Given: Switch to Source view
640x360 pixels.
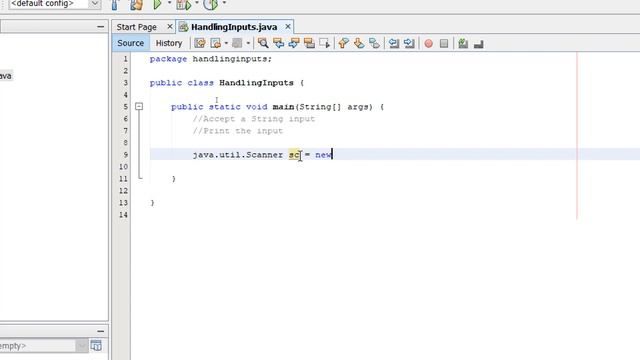Looking at the screenshot, I should coord(131,43).
